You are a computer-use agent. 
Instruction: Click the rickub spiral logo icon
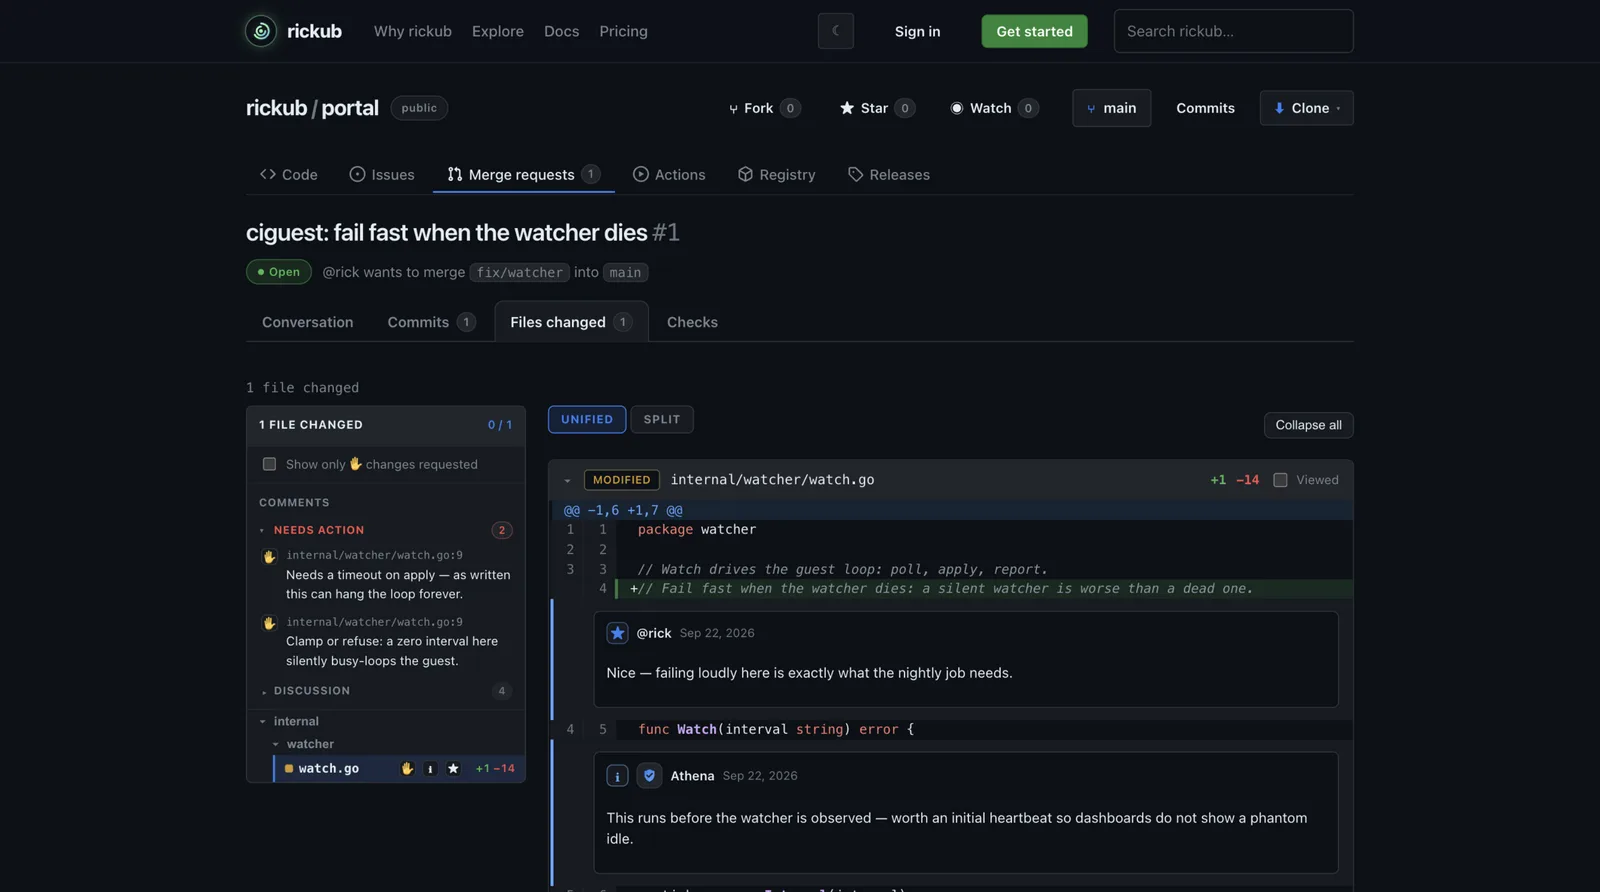point(261,31)
